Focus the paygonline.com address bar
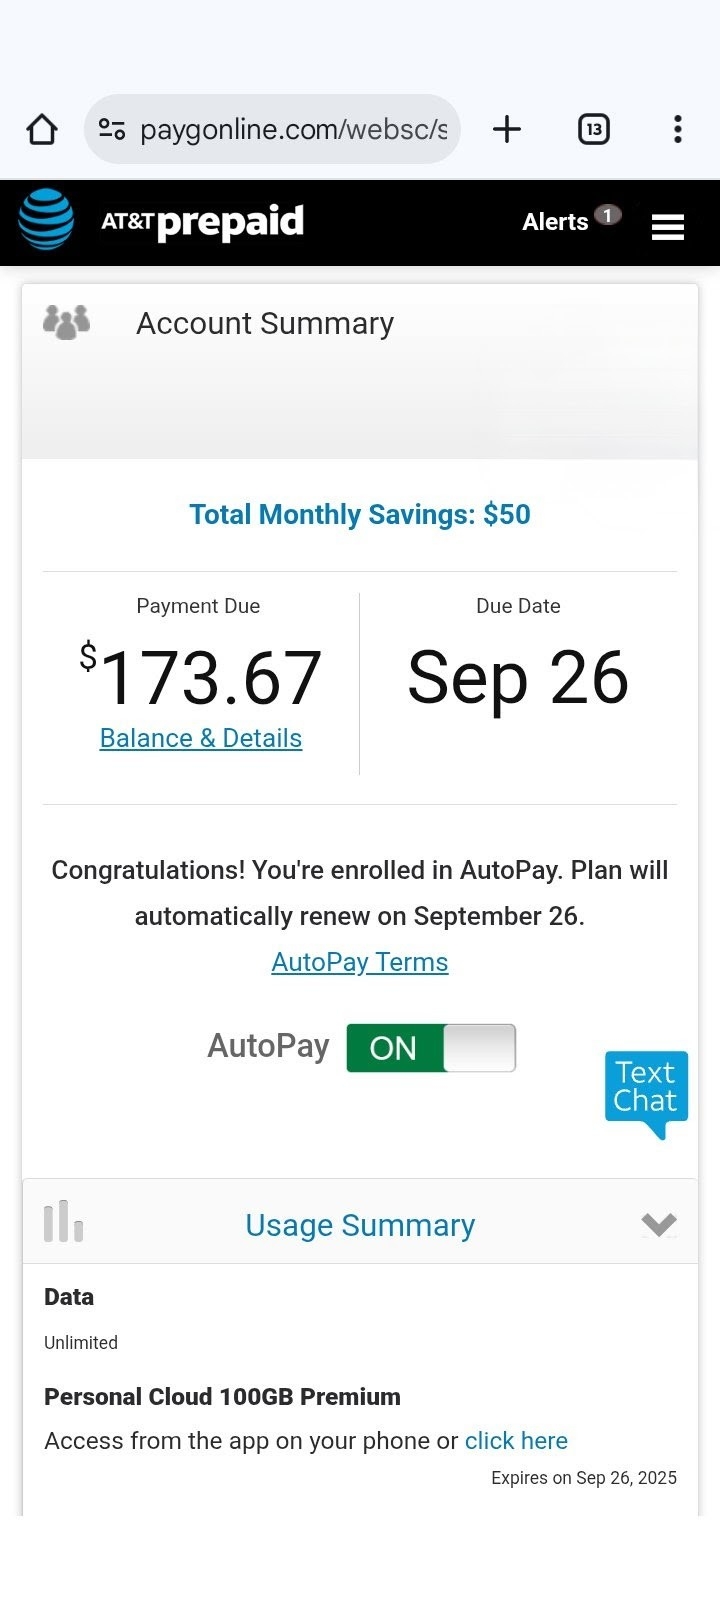 click(293, 129)
